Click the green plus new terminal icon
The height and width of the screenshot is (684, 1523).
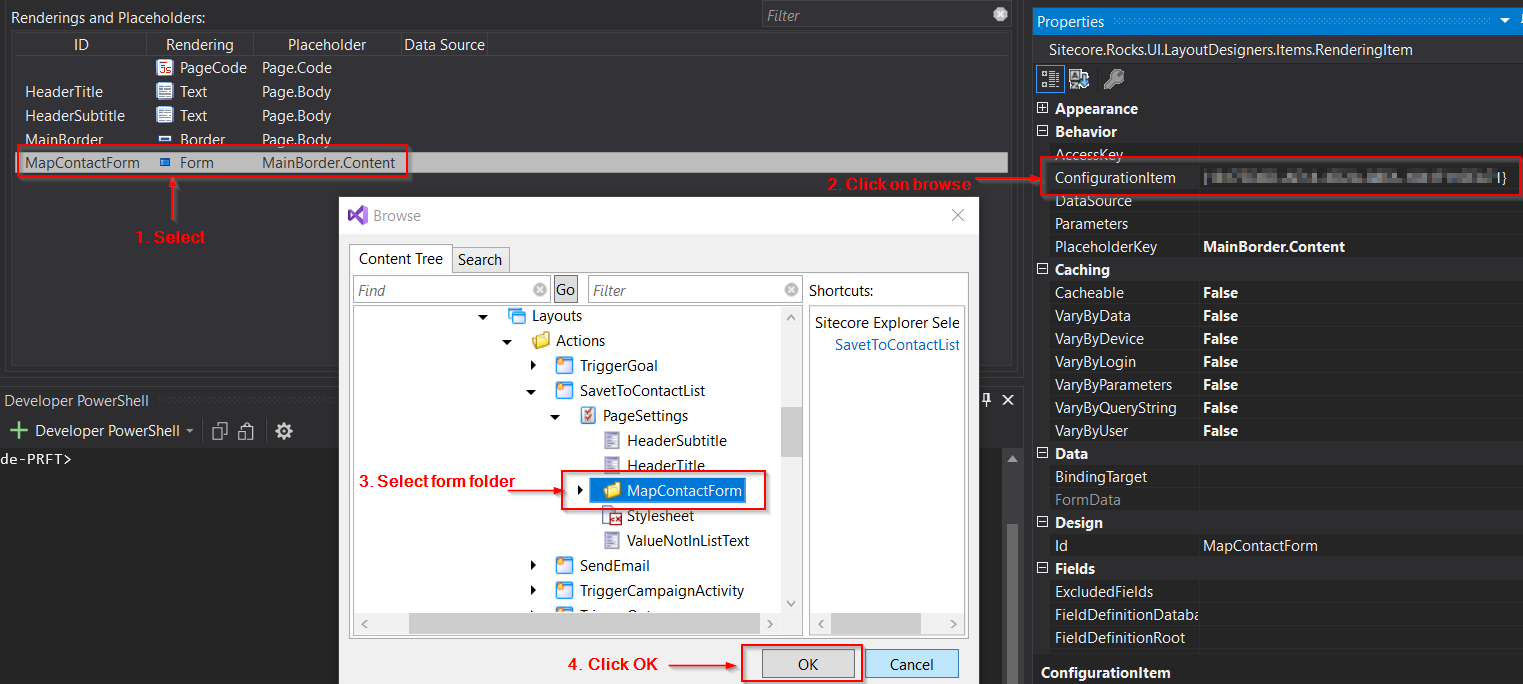18,431
